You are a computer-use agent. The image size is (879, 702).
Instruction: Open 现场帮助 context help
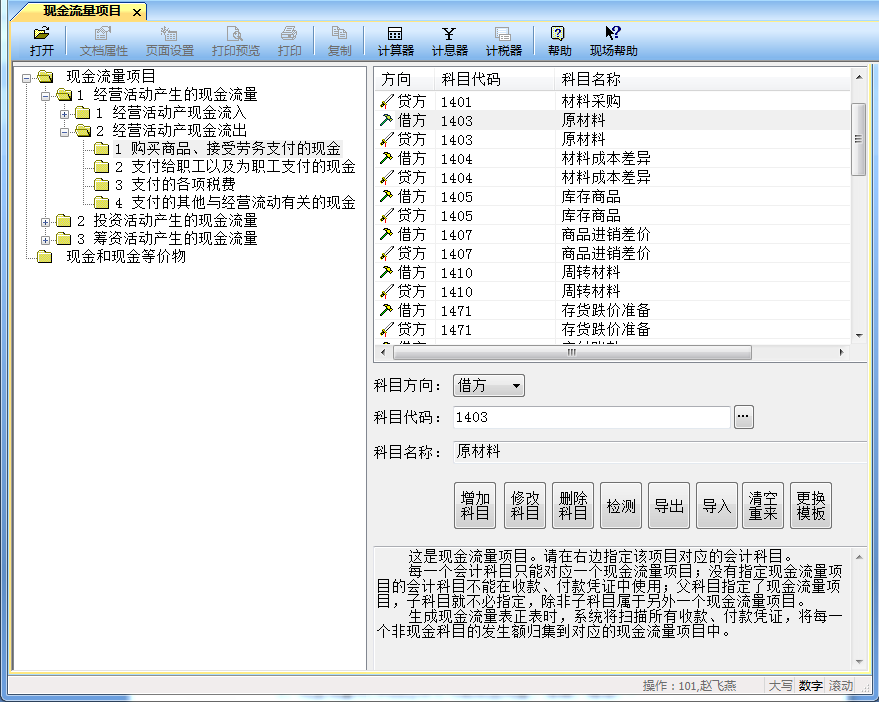pos(613,41)
